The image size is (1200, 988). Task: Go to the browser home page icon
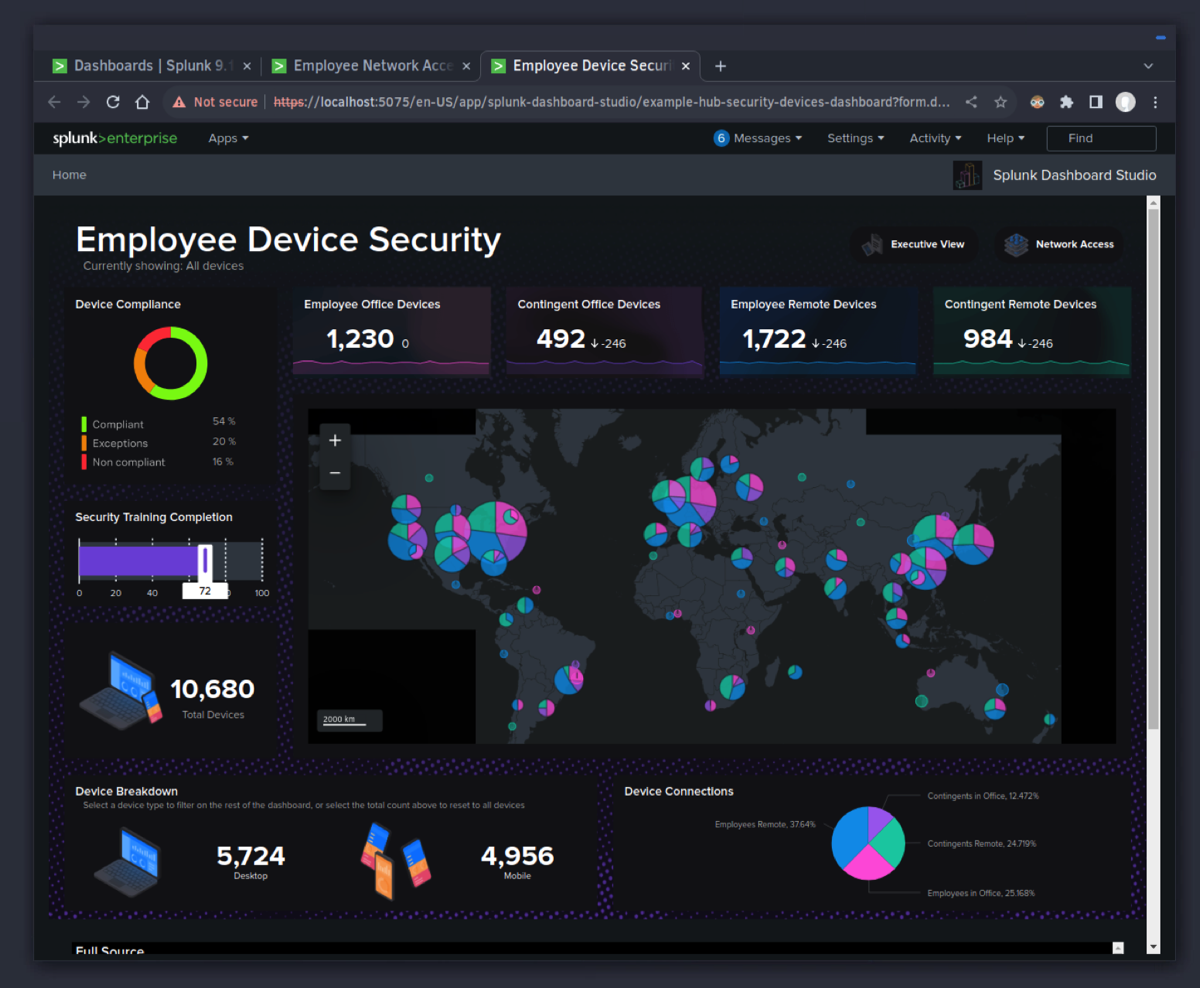point(142,102)
